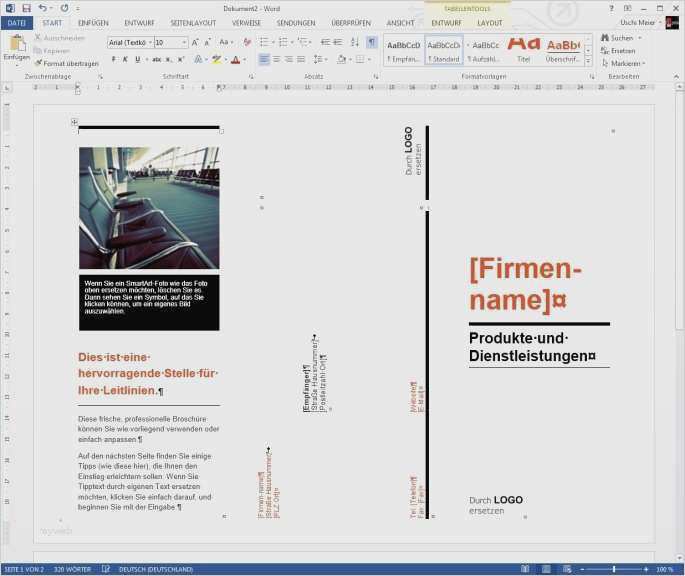Click the bulleted list icon

[x=263, y=42]
